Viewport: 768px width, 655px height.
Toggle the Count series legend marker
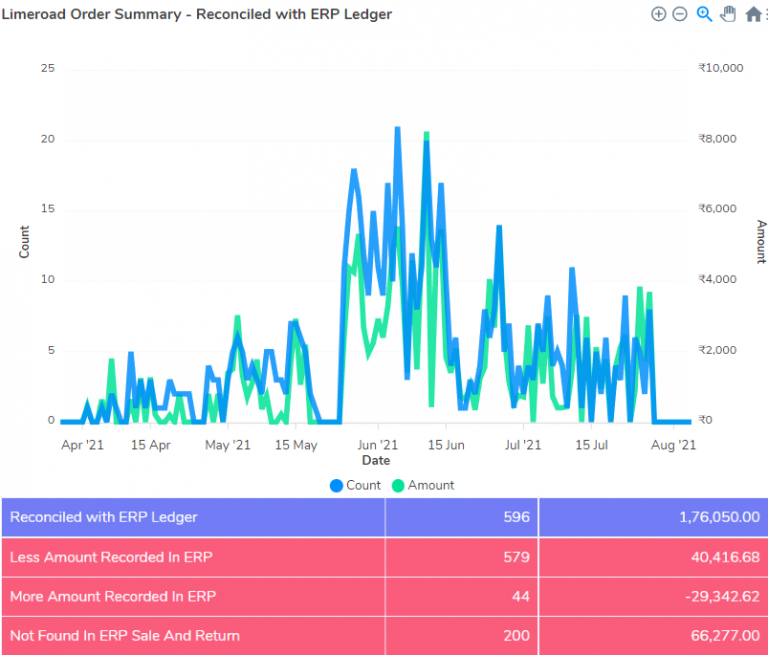click(x=336, y=485)
